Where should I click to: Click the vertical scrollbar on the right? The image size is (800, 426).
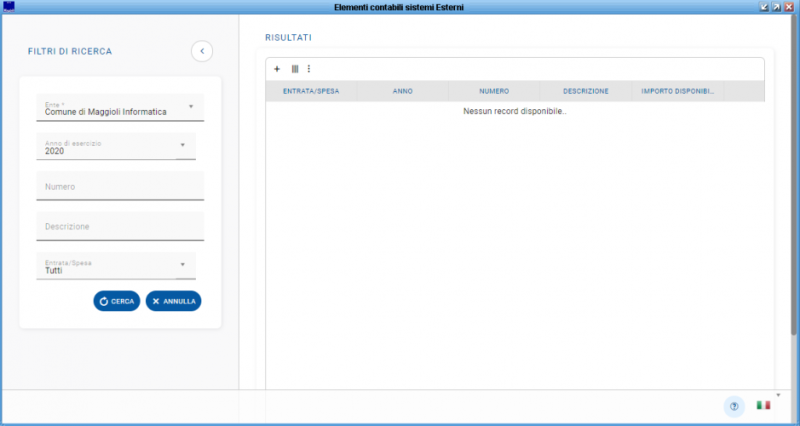coord(794,176)
